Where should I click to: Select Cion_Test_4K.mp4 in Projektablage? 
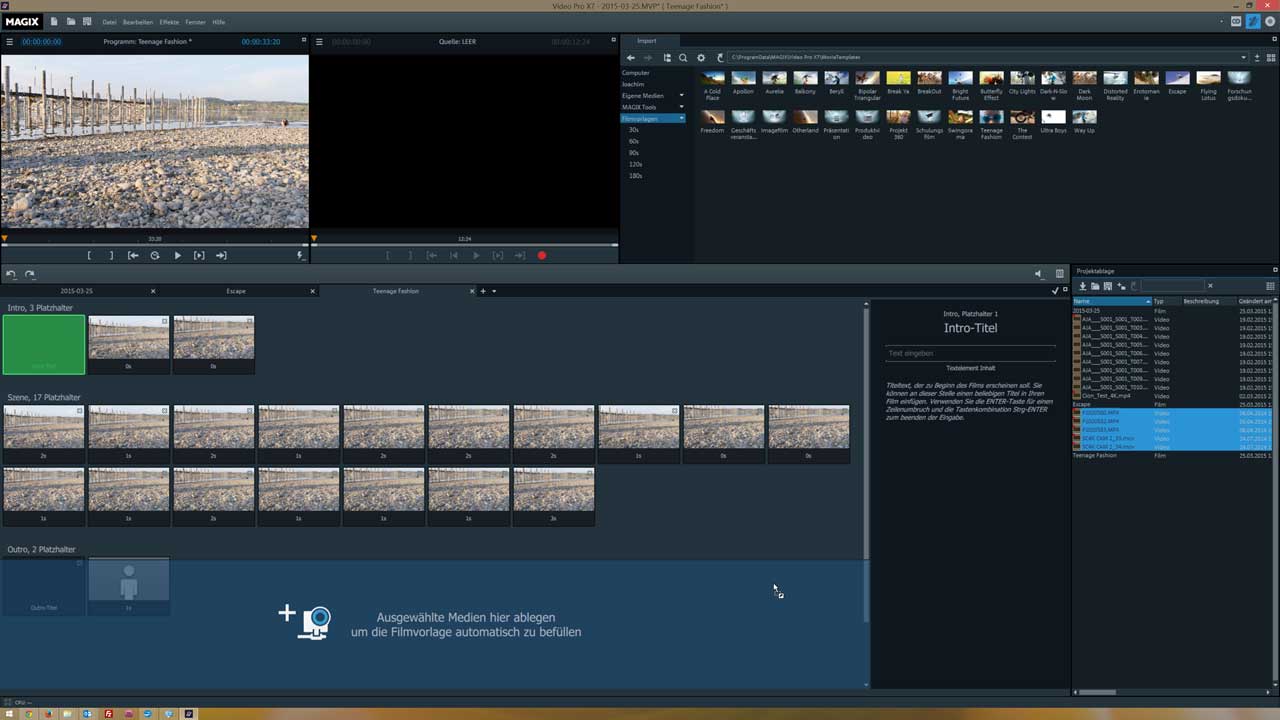[1106, 396]
